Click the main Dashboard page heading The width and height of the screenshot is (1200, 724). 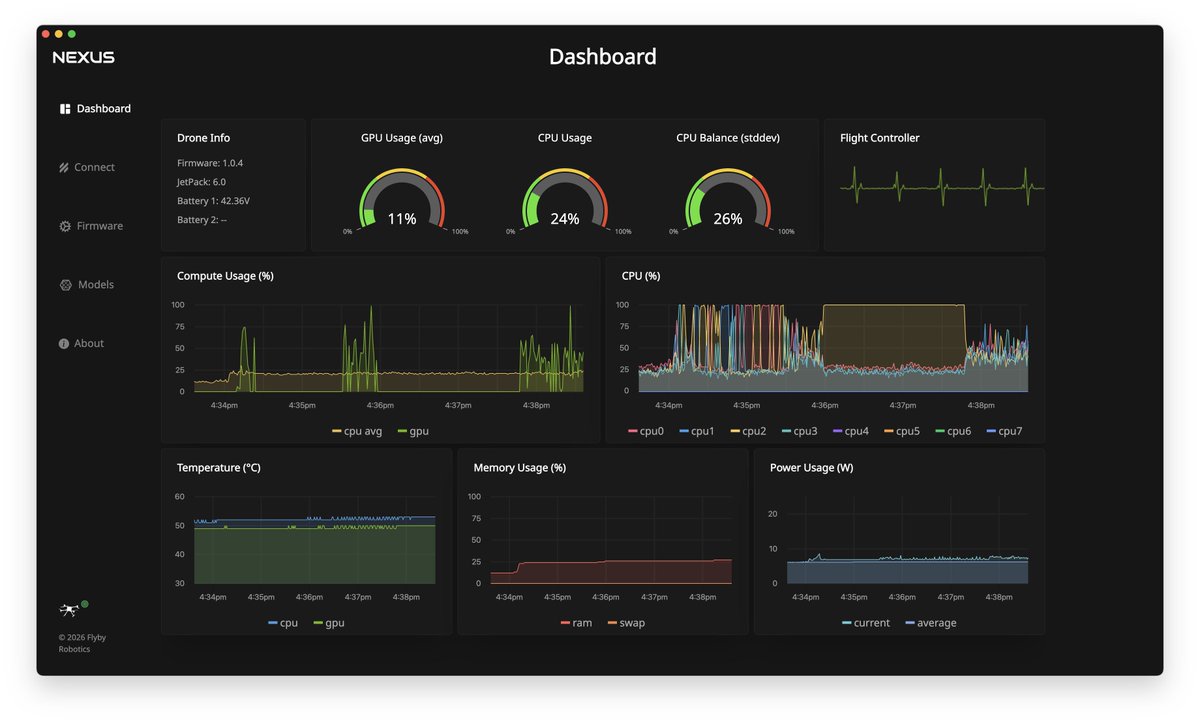[603, 57]
